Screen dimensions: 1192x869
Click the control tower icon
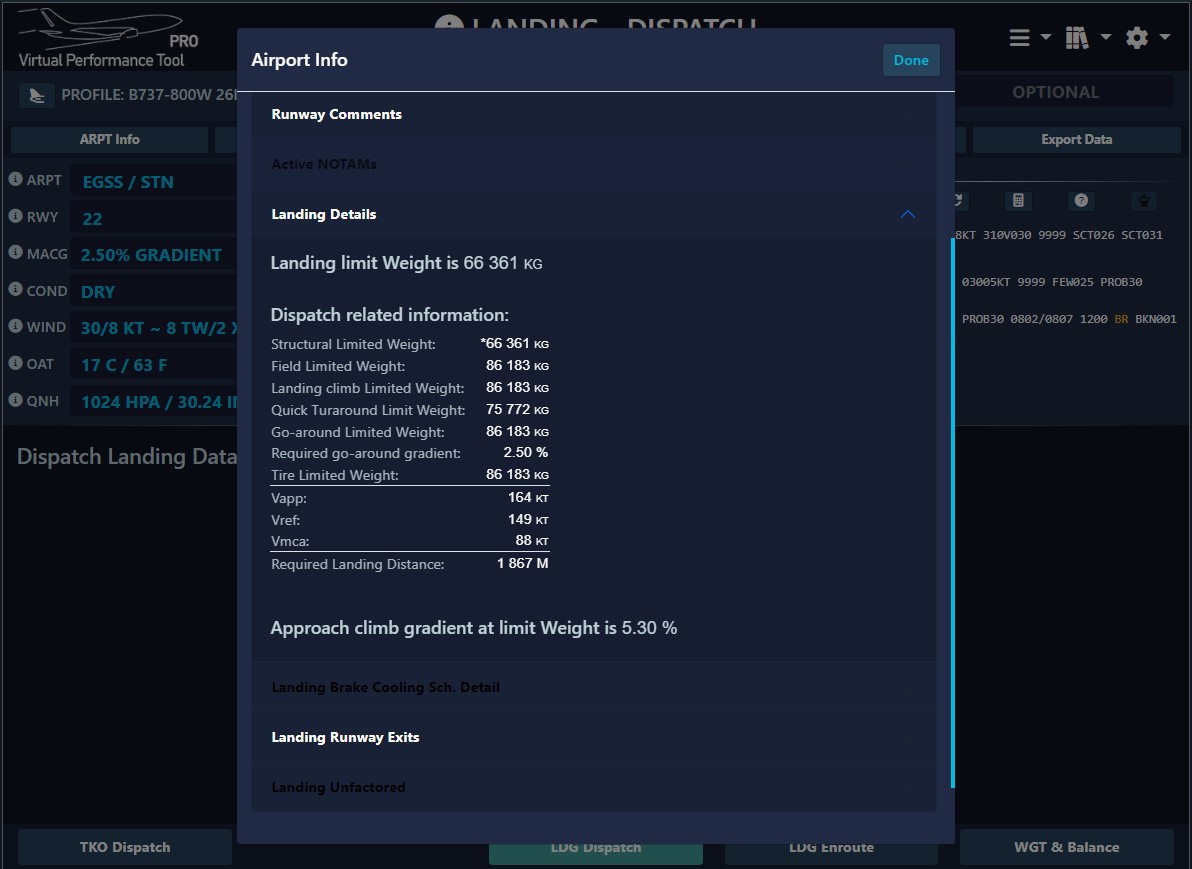[x=1144, y=200]
